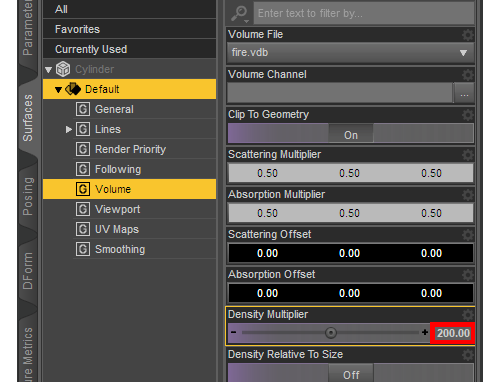Viewport: 500px width, 382px height.
Task: Click the Density Multiplier 200.00 value field
Action: click(x=453, y=333)
